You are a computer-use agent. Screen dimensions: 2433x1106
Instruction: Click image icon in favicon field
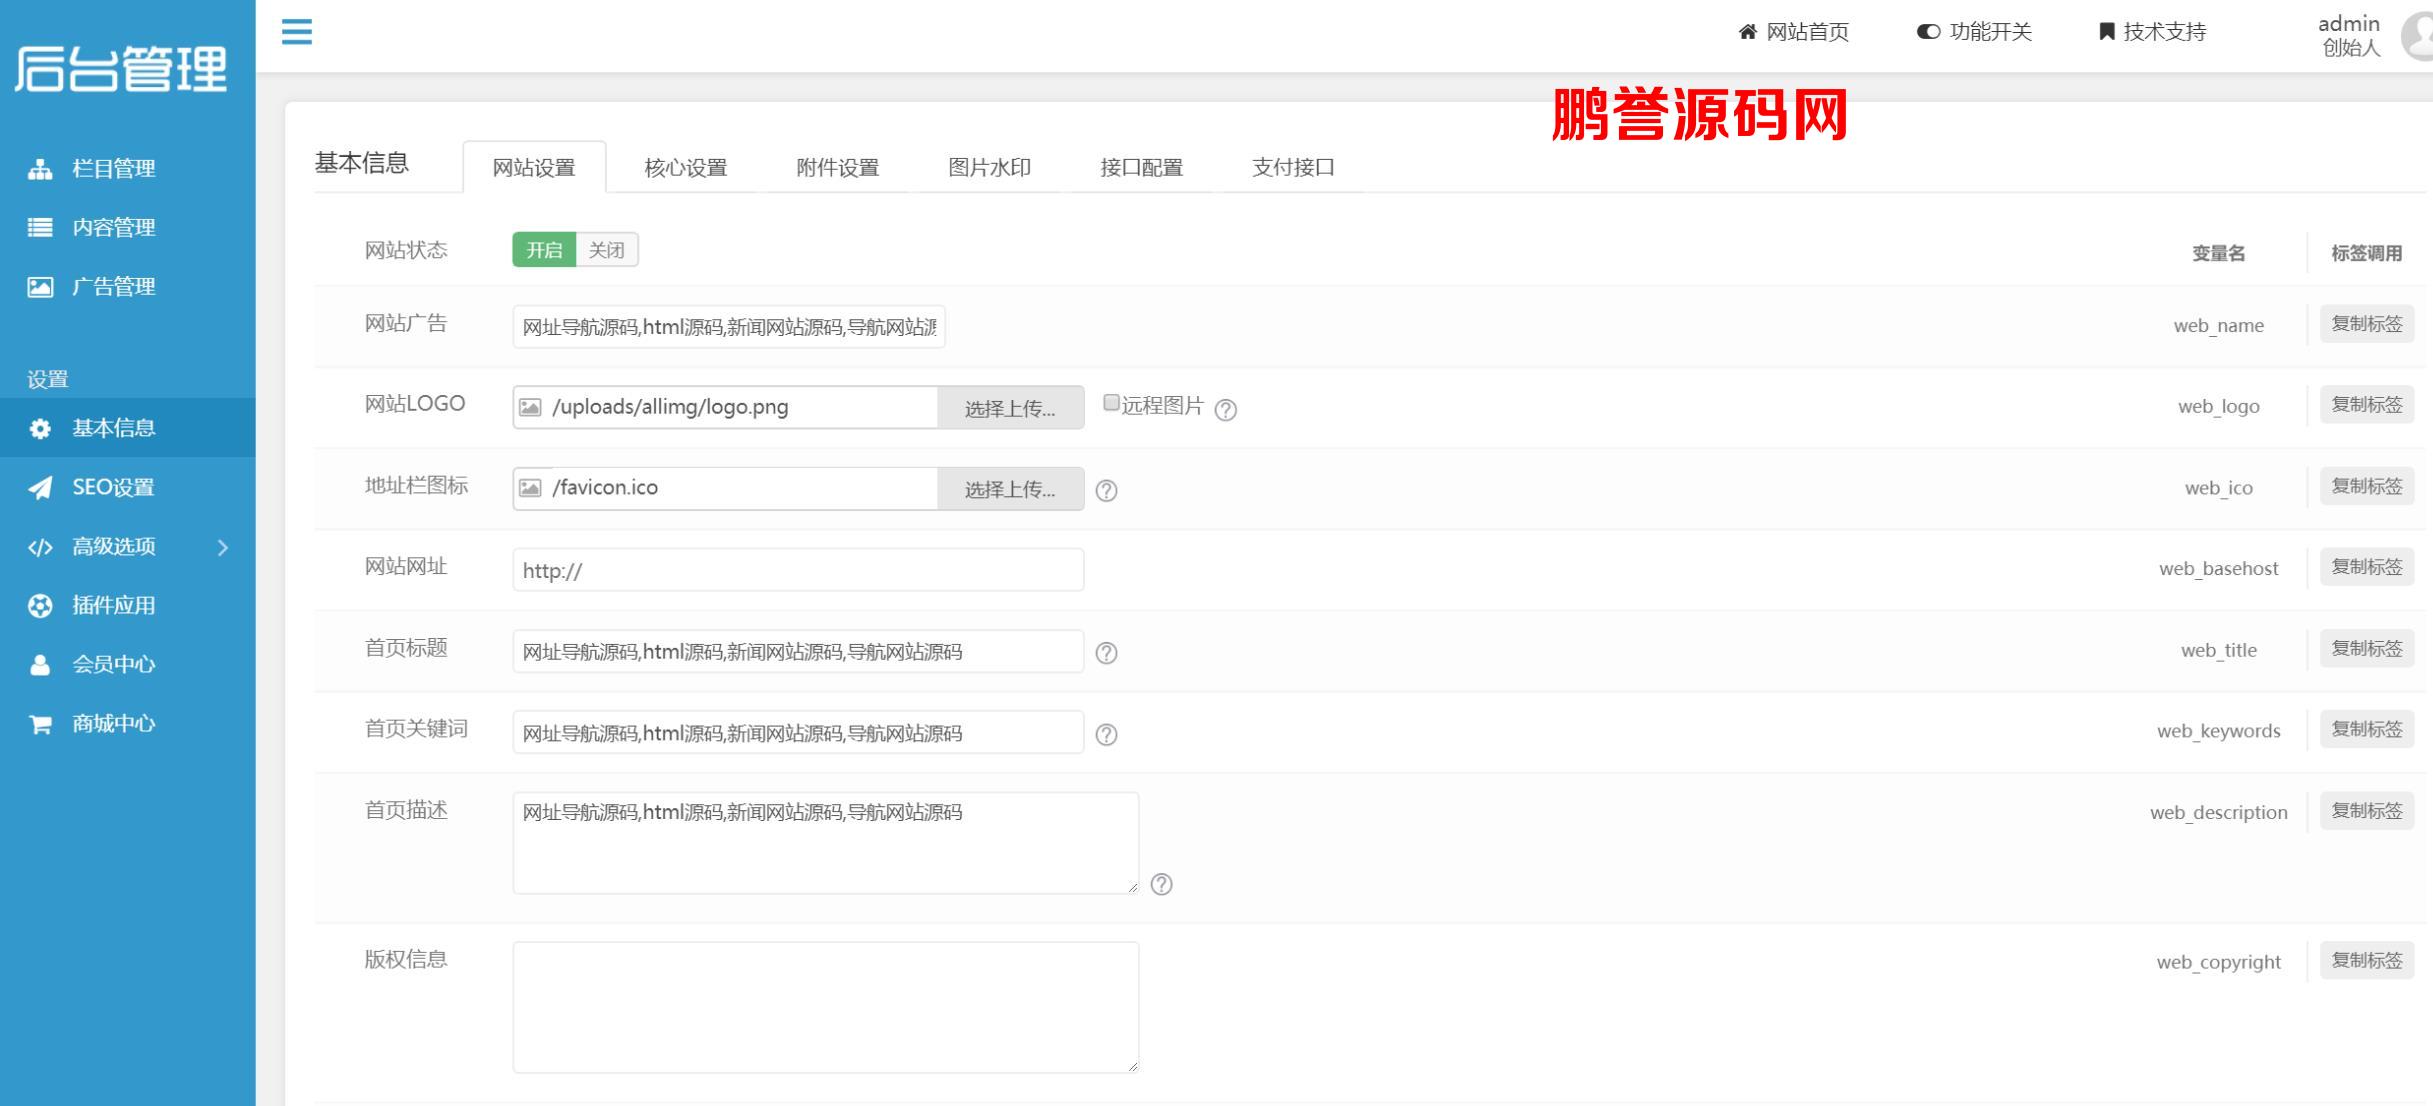530,488
